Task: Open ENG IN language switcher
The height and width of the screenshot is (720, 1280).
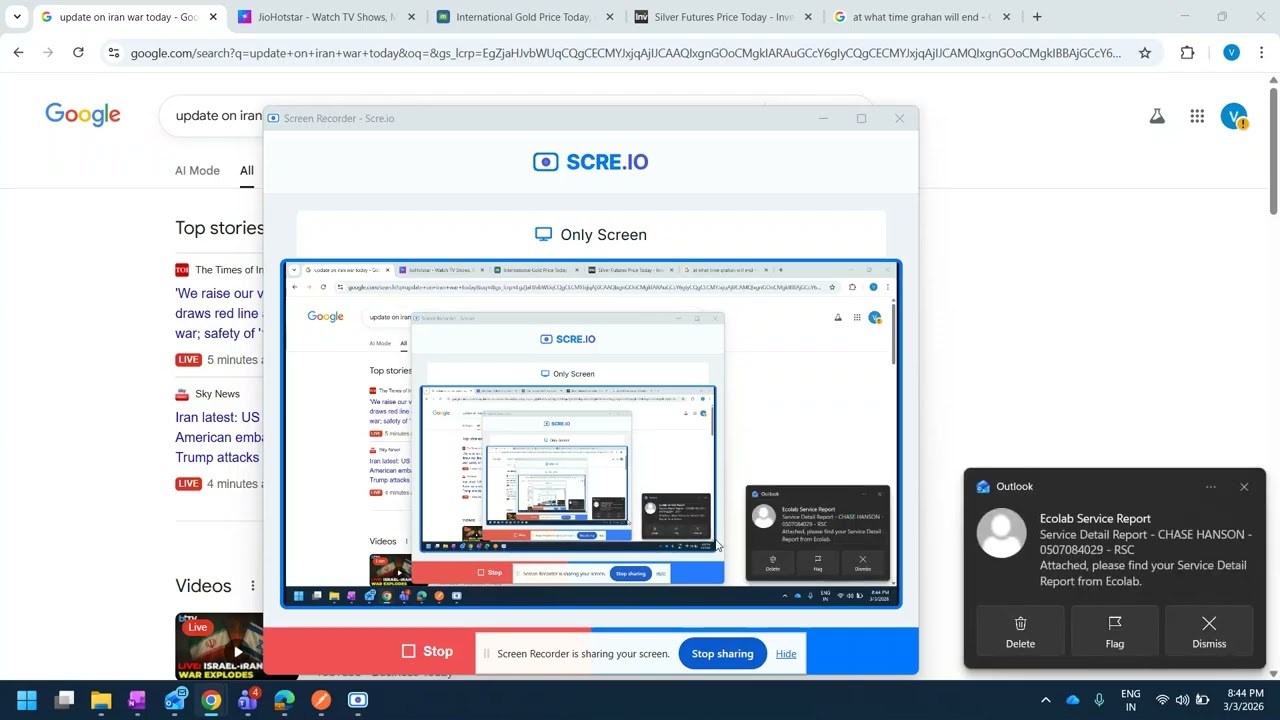Action: click(x=1131, y=700)
